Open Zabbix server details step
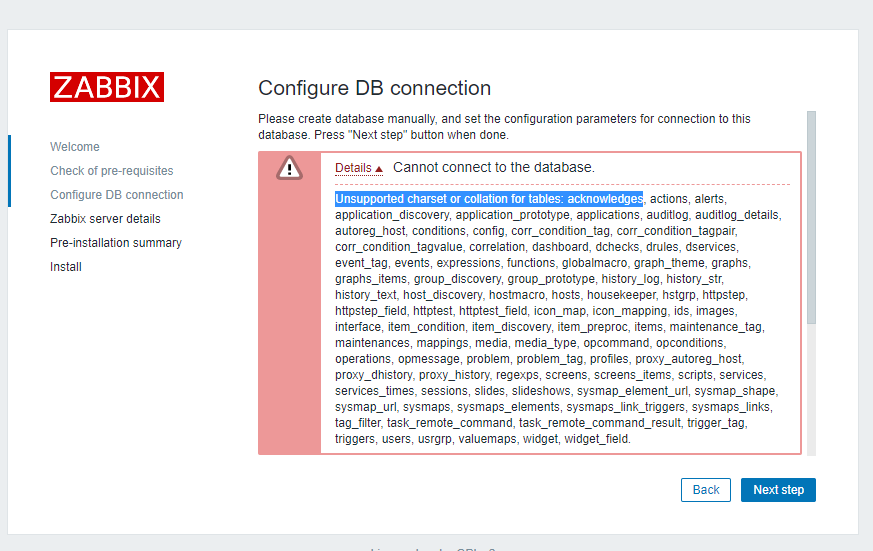Screen dimensions: 873x551 click(105, 219)
